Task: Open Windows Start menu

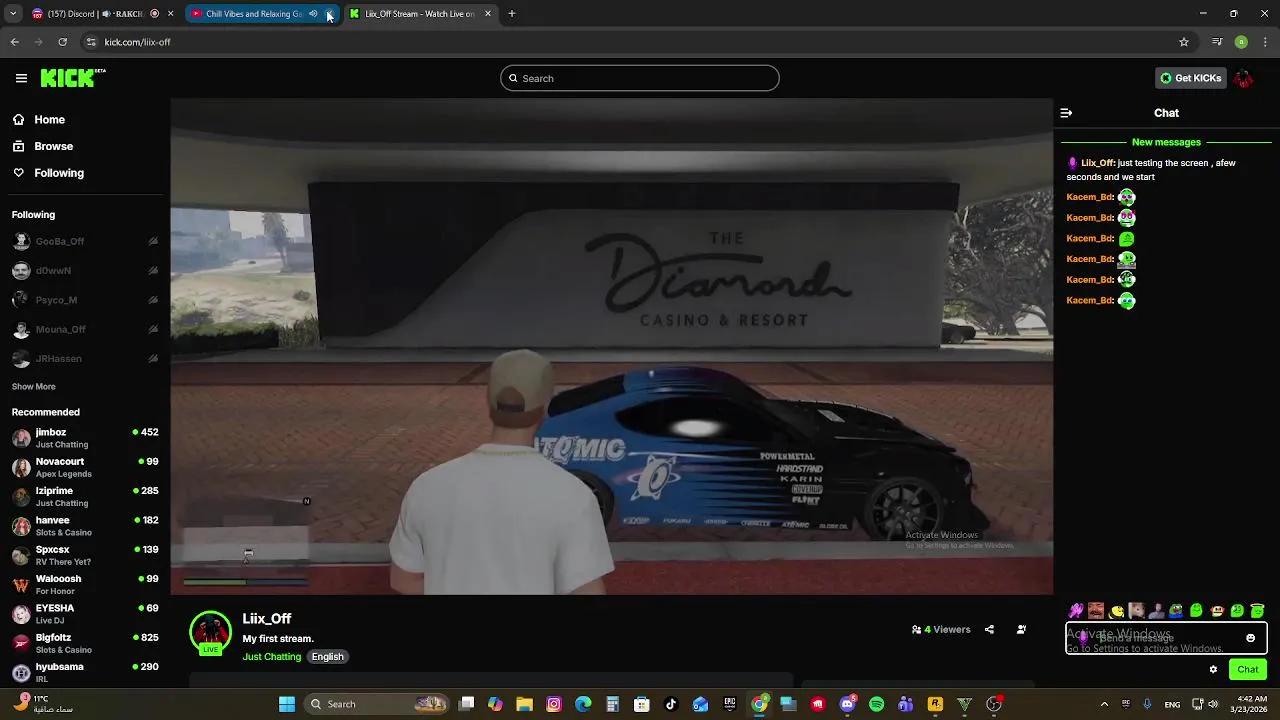Action: click(287, 704)
